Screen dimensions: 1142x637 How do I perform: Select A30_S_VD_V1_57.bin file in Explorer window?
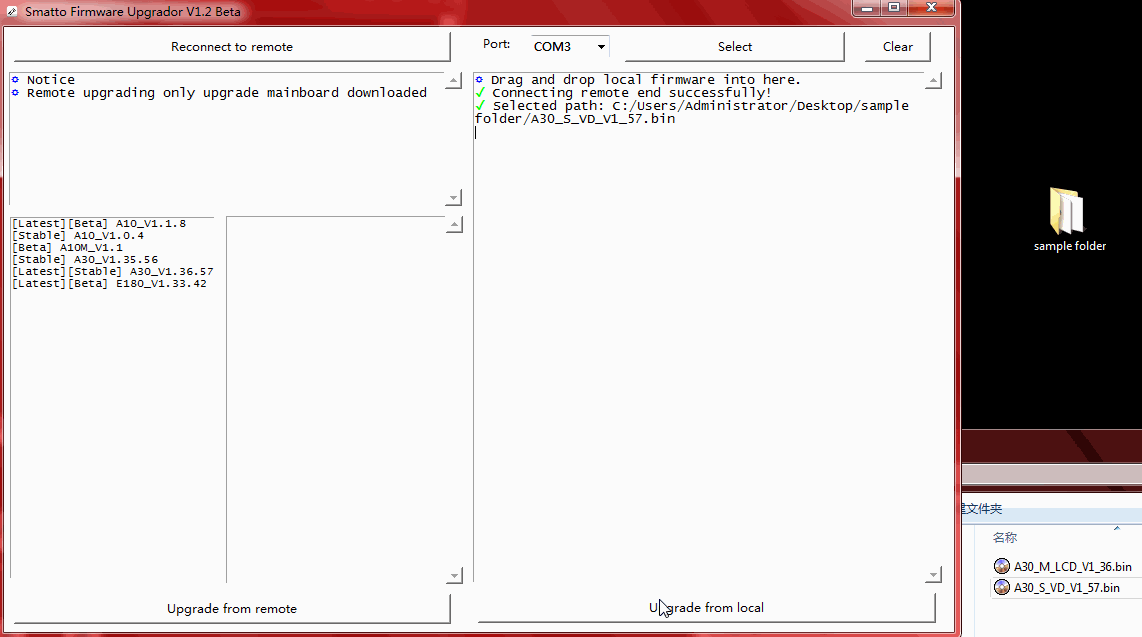[x=1058, y=587]
